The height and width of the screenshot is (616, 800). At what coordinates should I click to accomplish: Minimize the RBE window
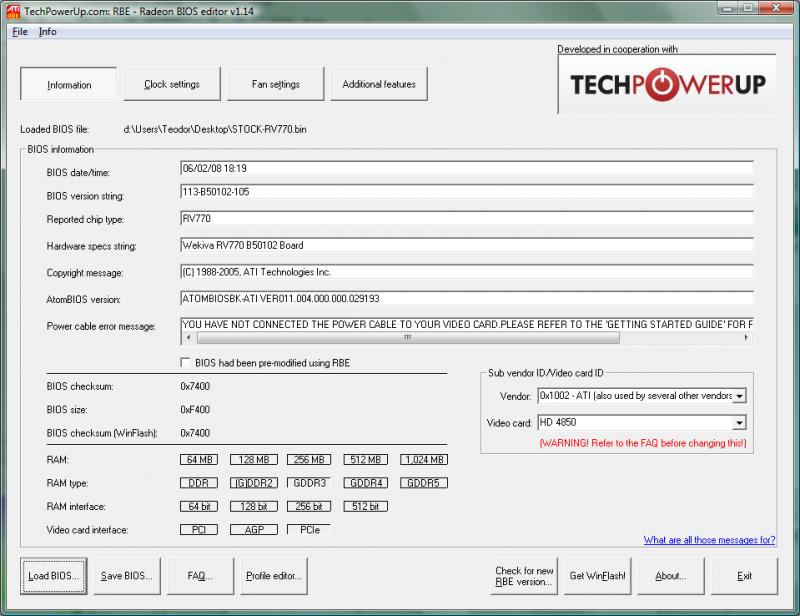tap(728, 8)
